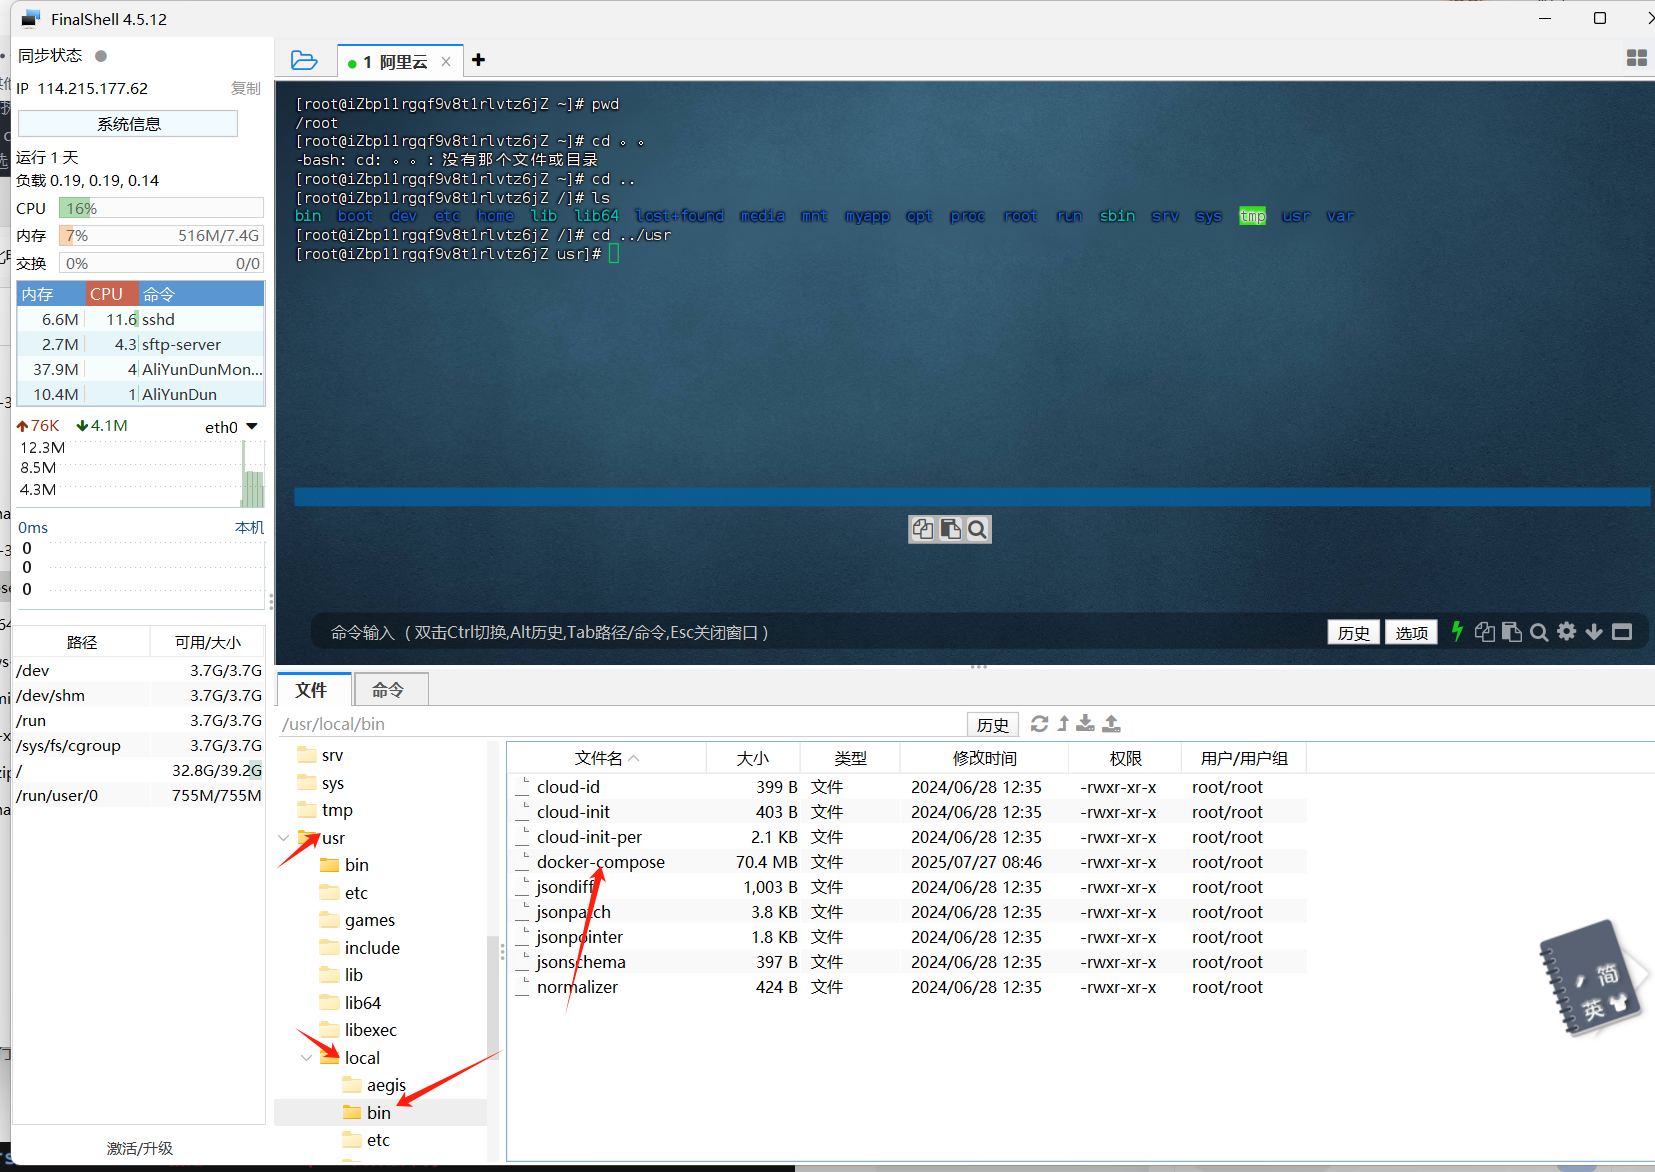This screenshot has width=1655, height=1172.
Task: Click the paste icon in floating terminal toolbar
Action: coord(950,529)
